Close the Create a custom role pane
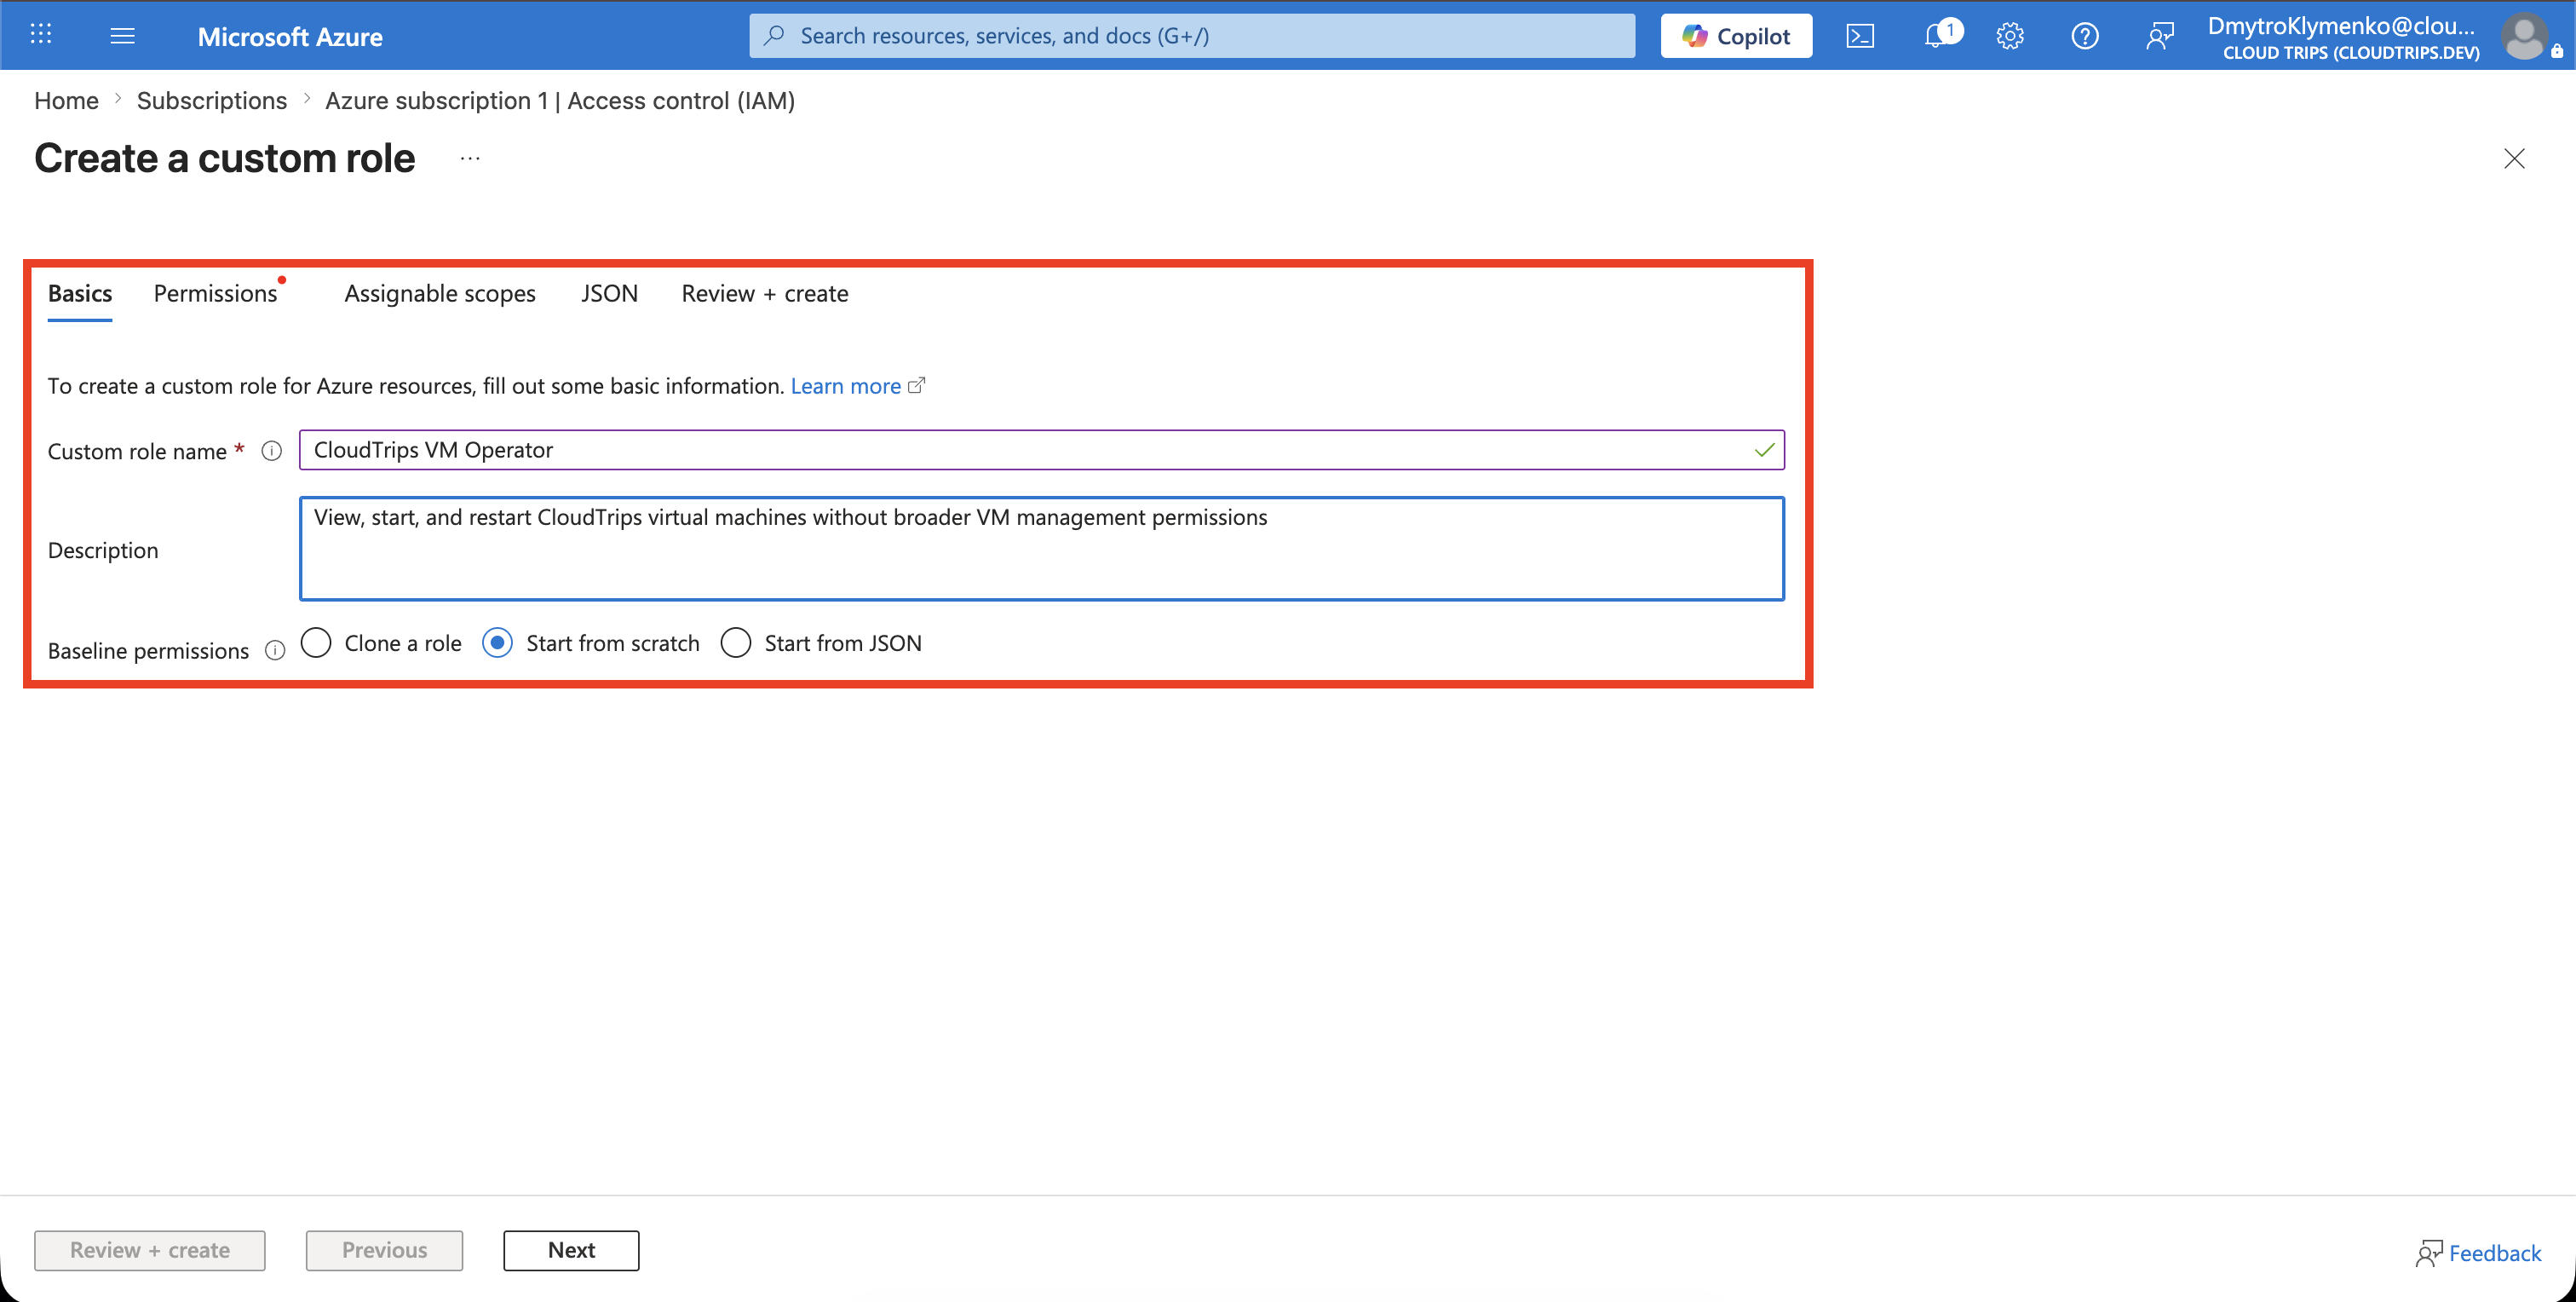Image resolution: width=2576 pixels, height=1302 pixels. pyautogui.click(x=2514, y=158)
